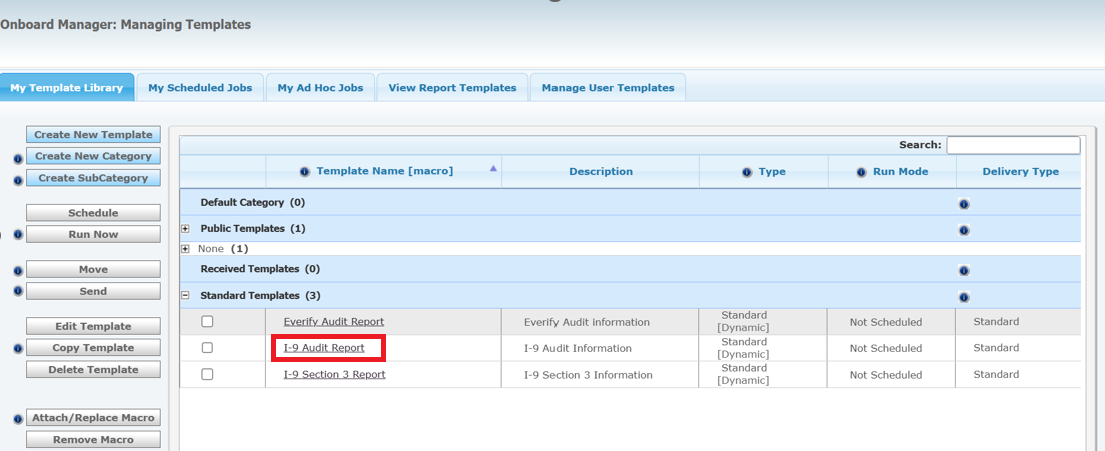The height and width of the screenshot is (451, 1105).
Task: Click info icon in Type column header
Action: (747, 172)
